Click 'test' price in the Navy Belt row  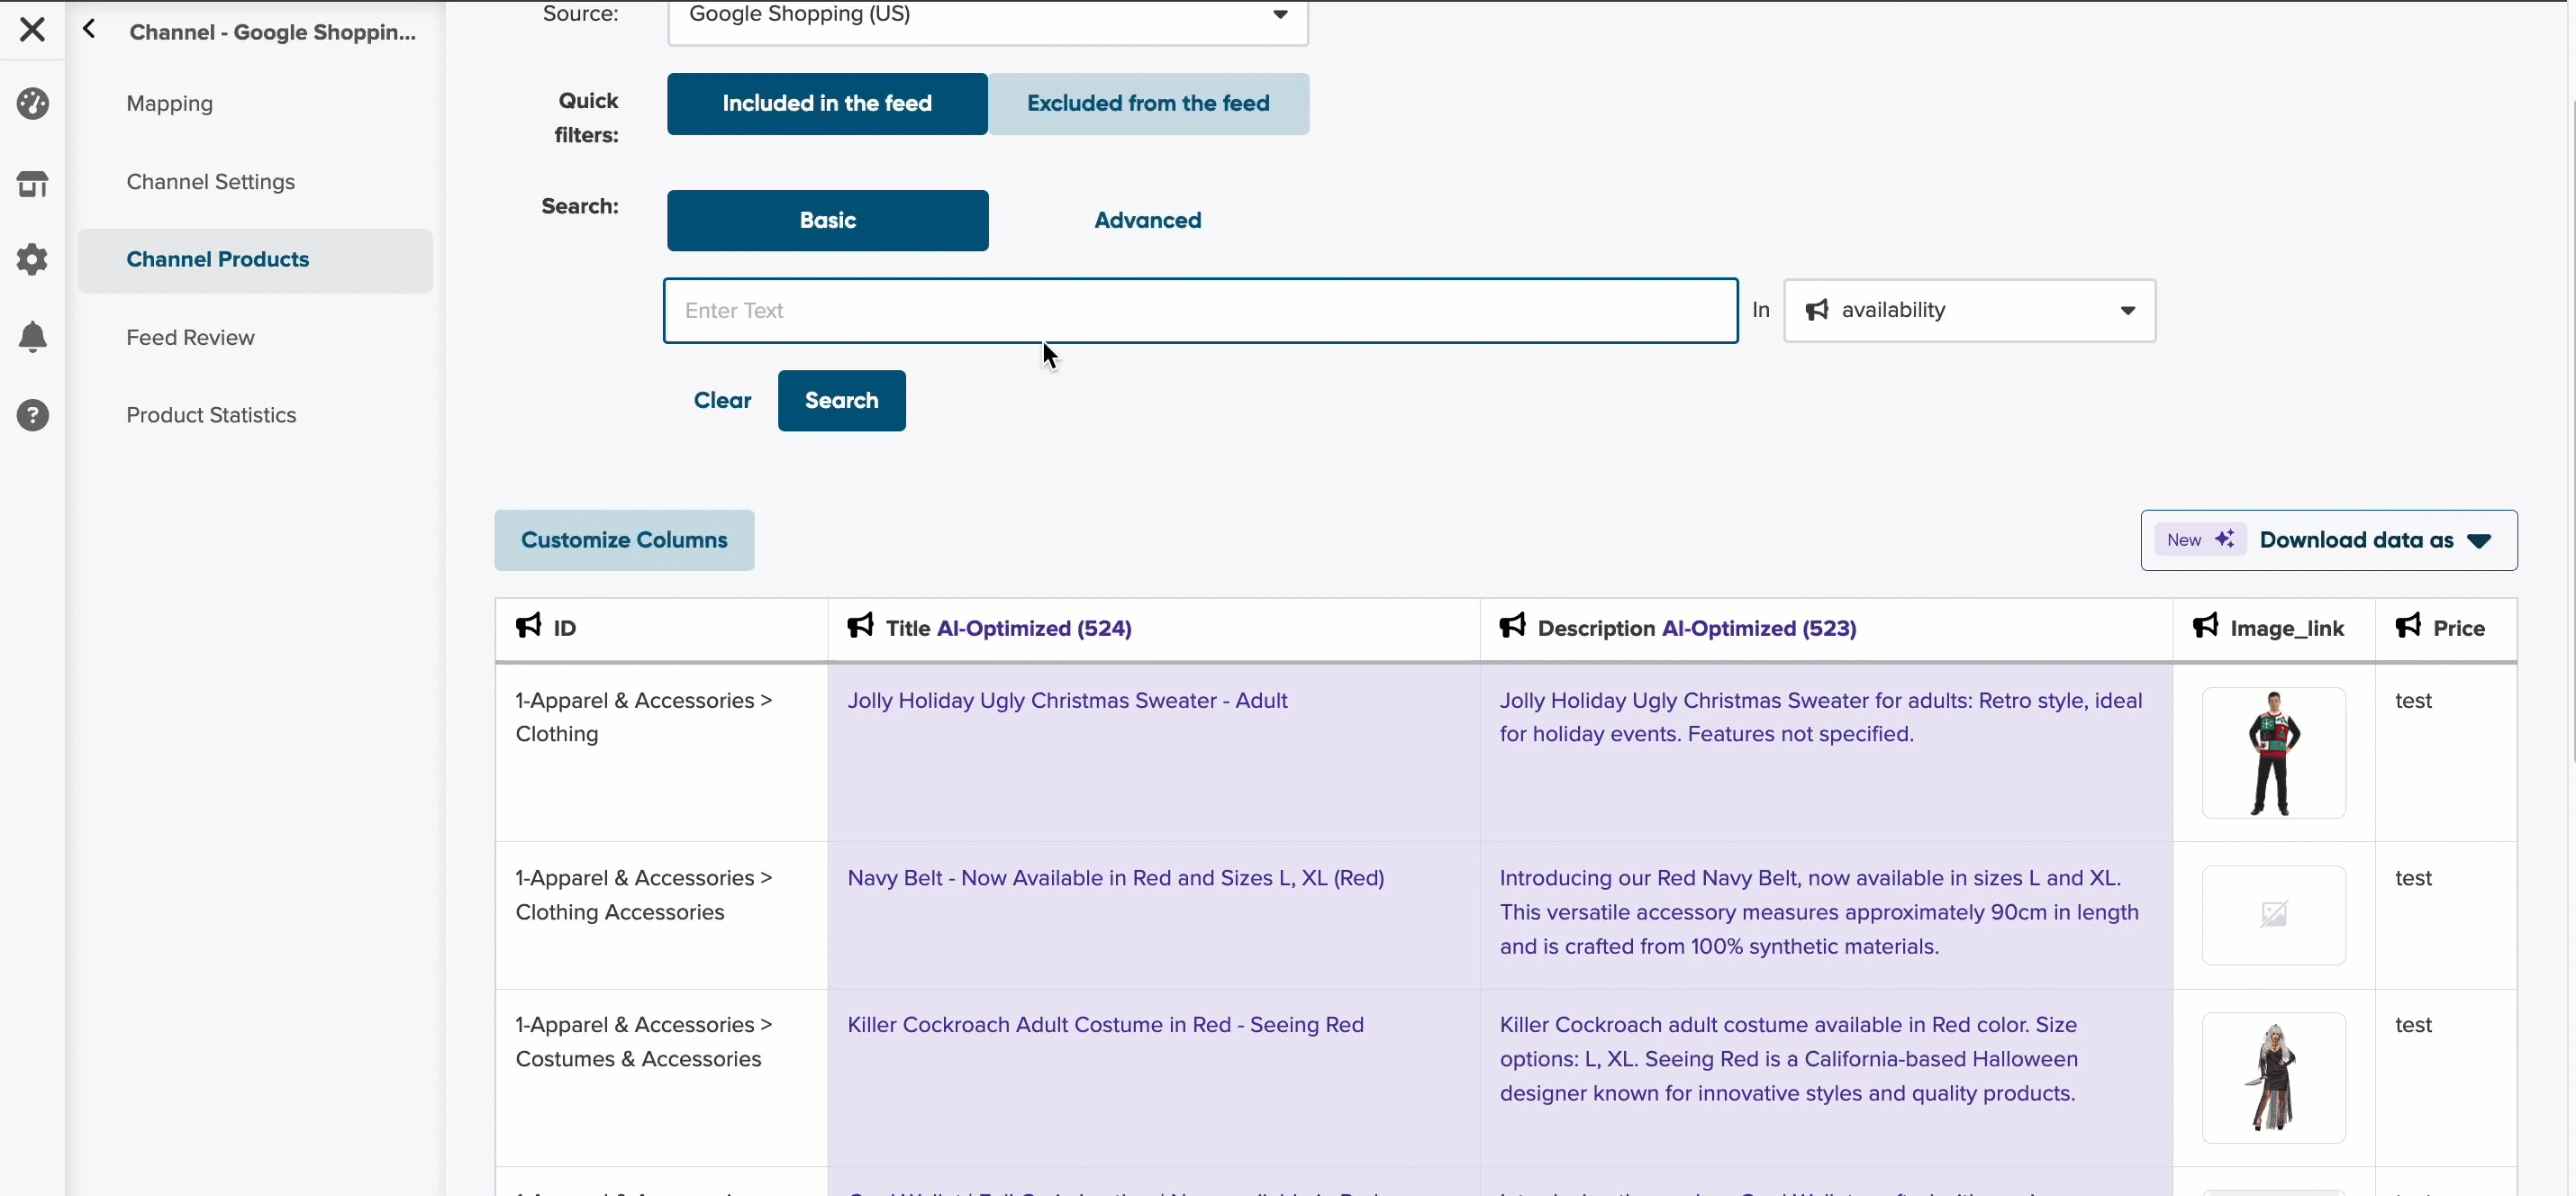click(2413, 878)
